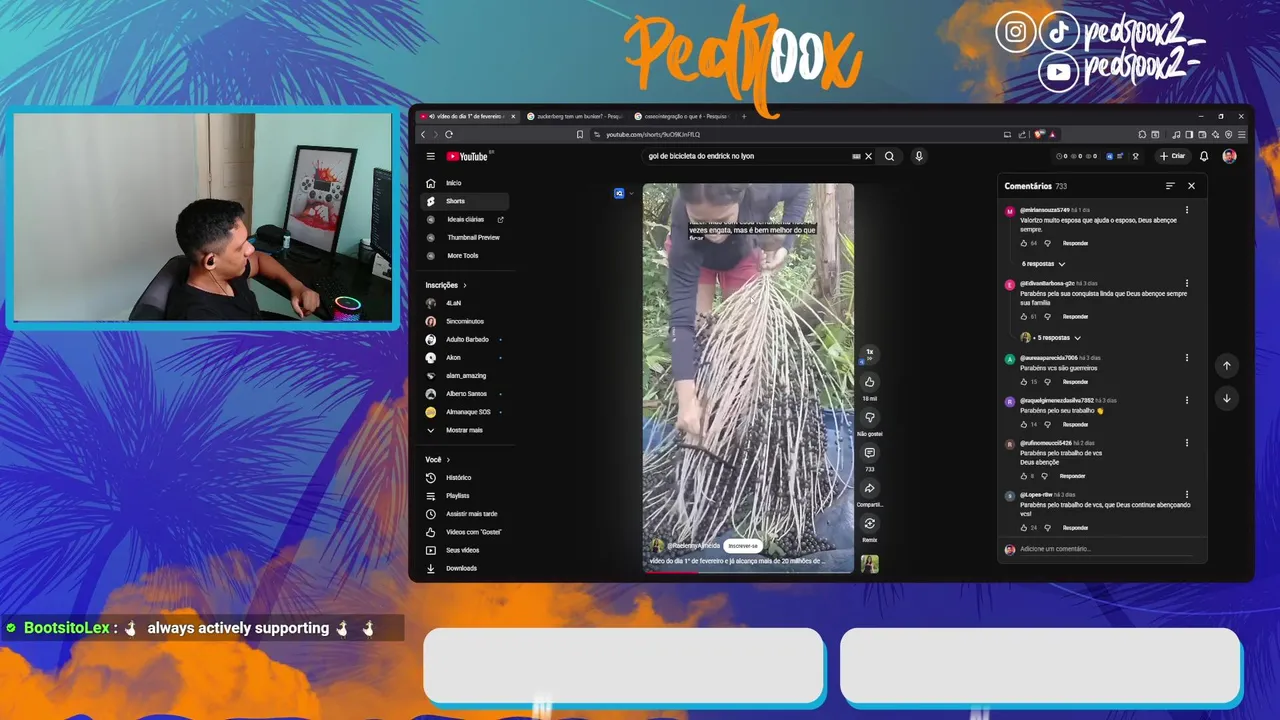
Task: Open More Tools sidebar item
Action: [465, 255]
